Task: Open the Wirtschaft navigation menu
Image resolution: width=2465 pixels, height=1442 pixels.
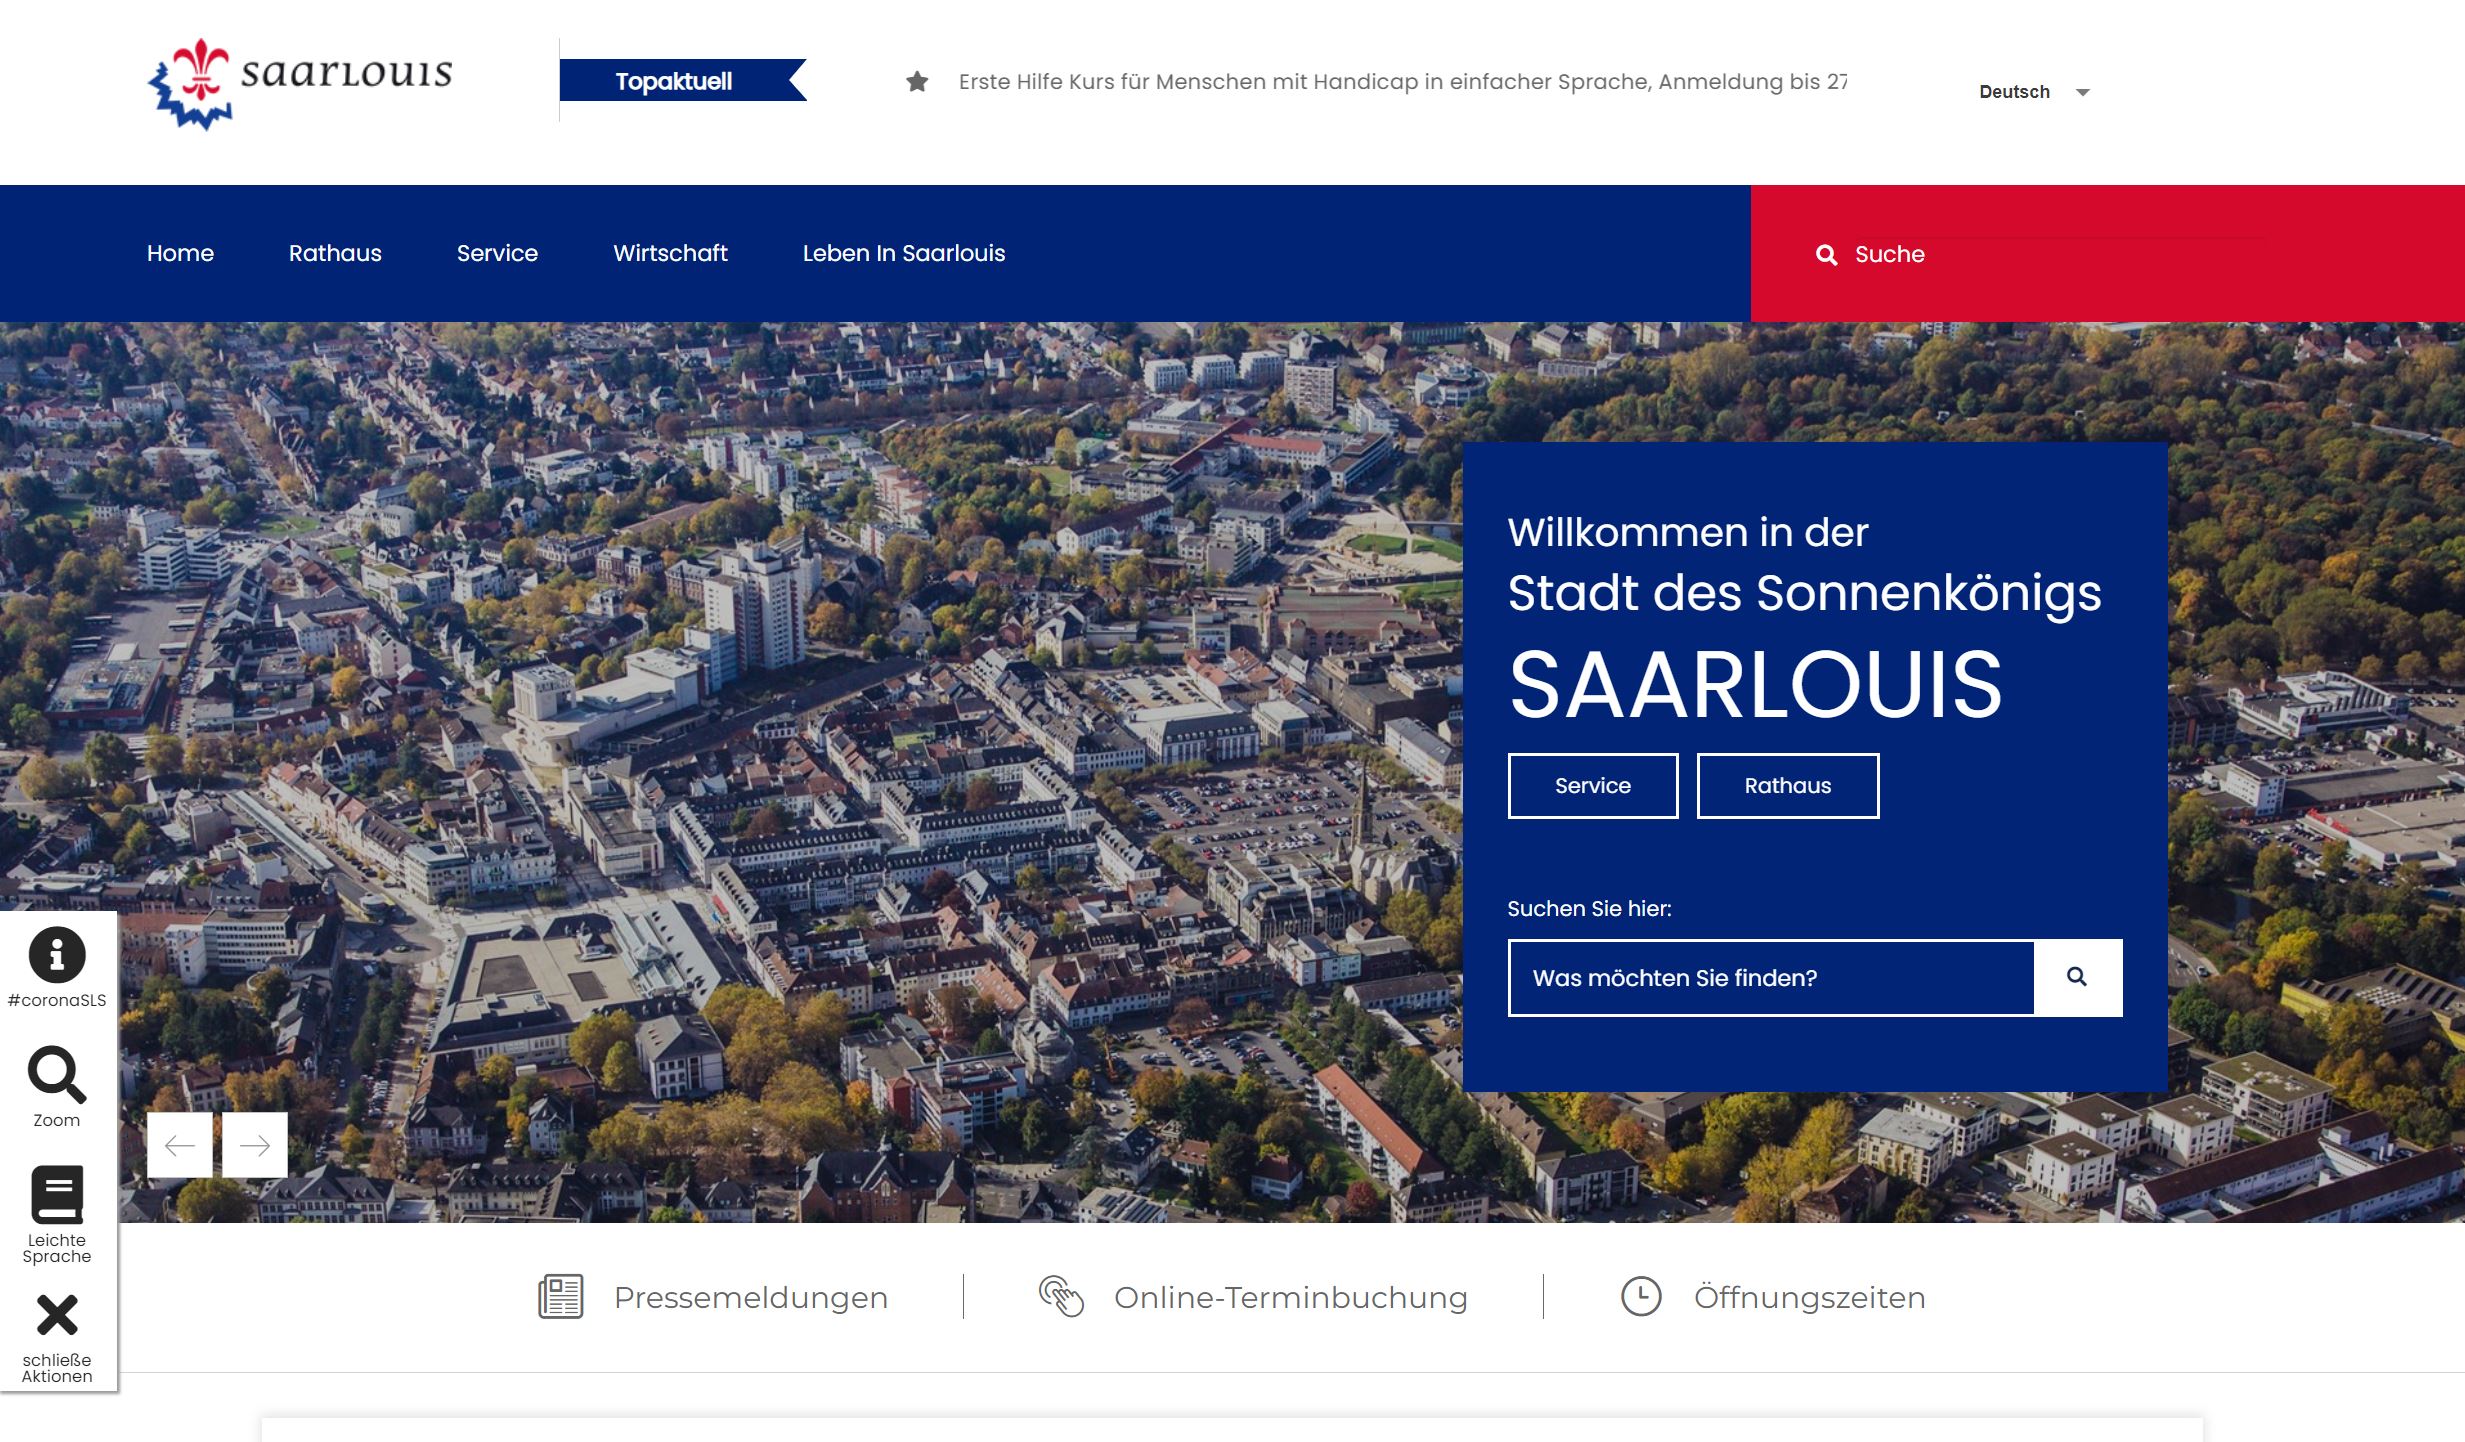Action: (x=670, y=253)
